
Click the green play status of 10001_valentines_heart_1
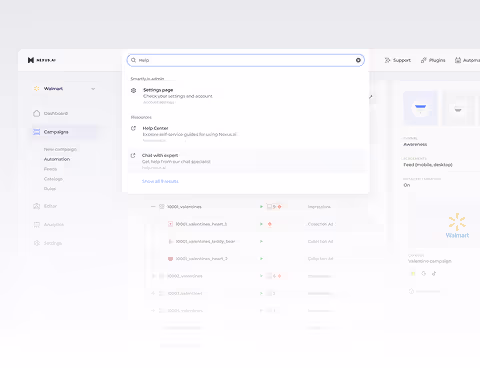pos(261,224)
